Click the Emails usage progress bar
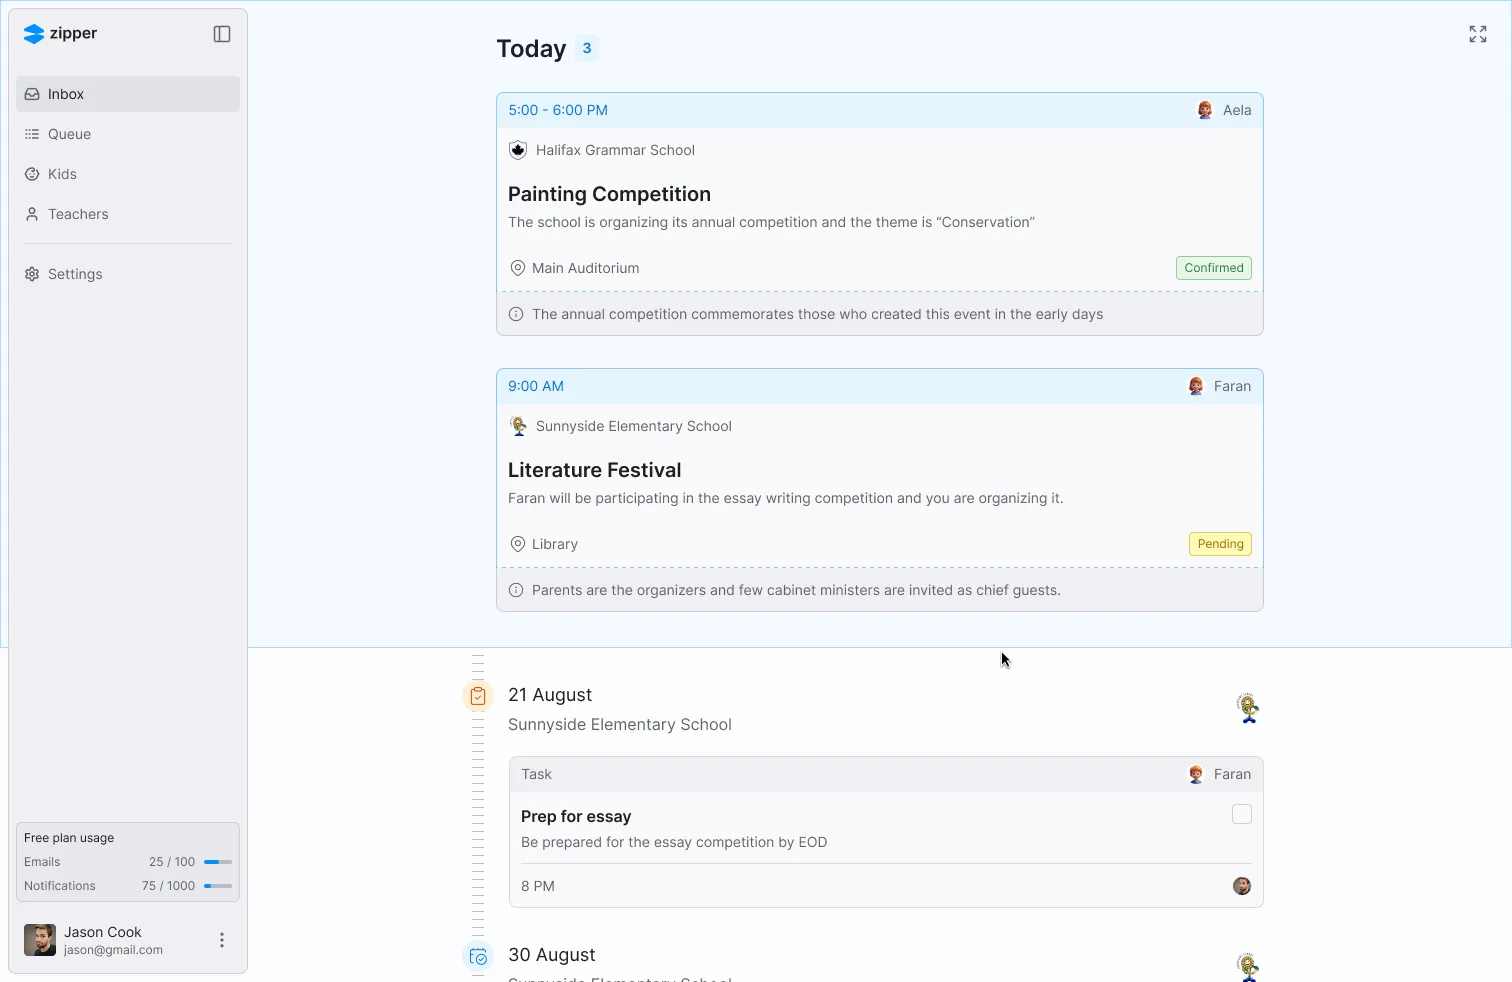Screen dimensions: 1512x982 [x=217, y=862]
